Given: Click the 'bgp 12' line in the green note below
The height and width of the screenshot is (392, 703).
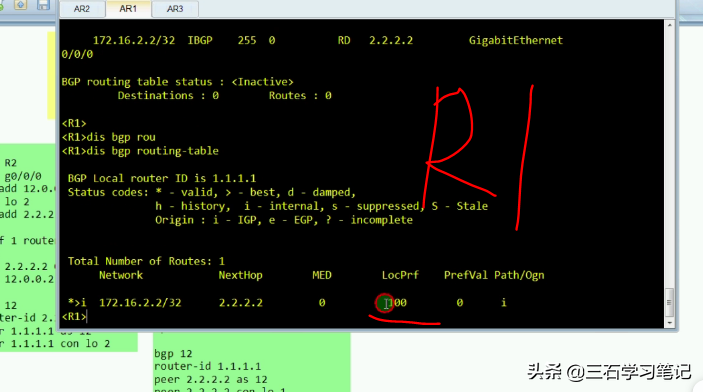Looking at the screenshot, I should point(173,354).
